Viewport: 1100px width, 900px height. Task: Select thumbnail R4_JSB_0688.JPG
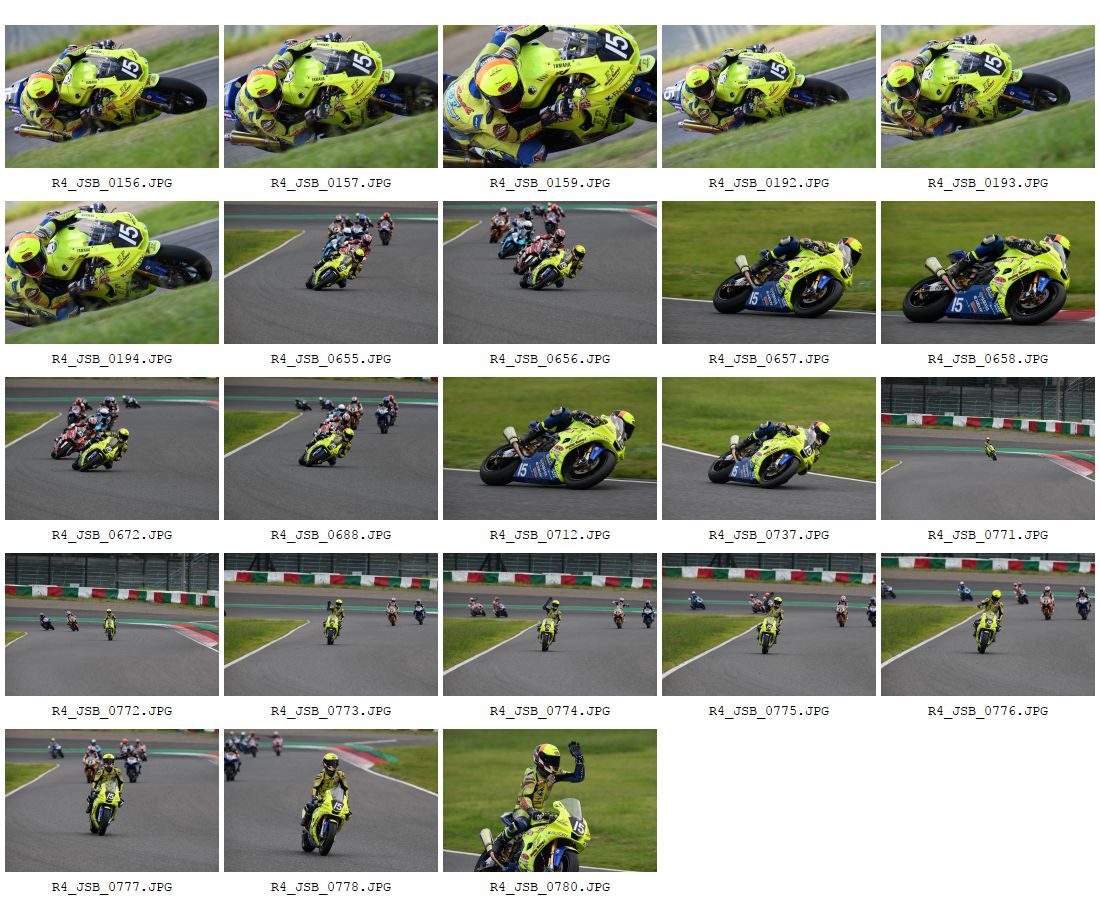(331, 448)
